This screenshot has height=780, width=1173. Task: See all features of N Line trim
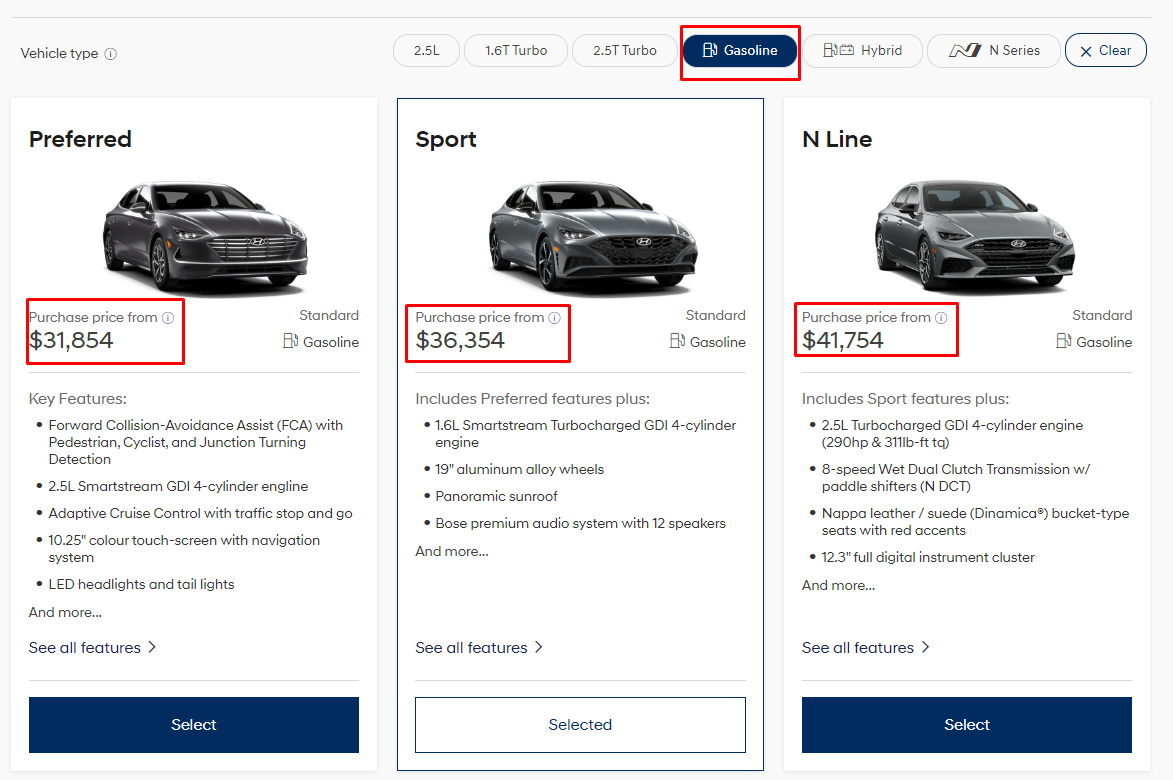[x=866, y=648]
